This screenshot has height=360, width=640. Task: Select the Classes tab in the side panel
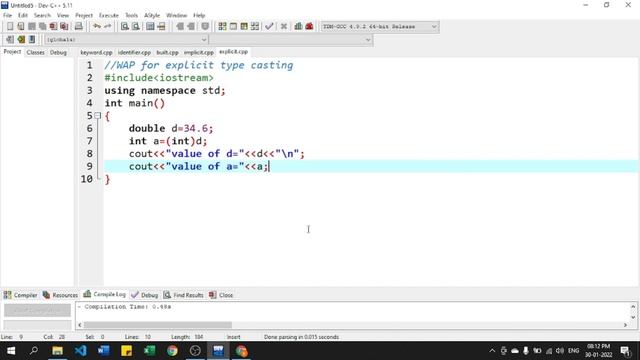[36, 52]
